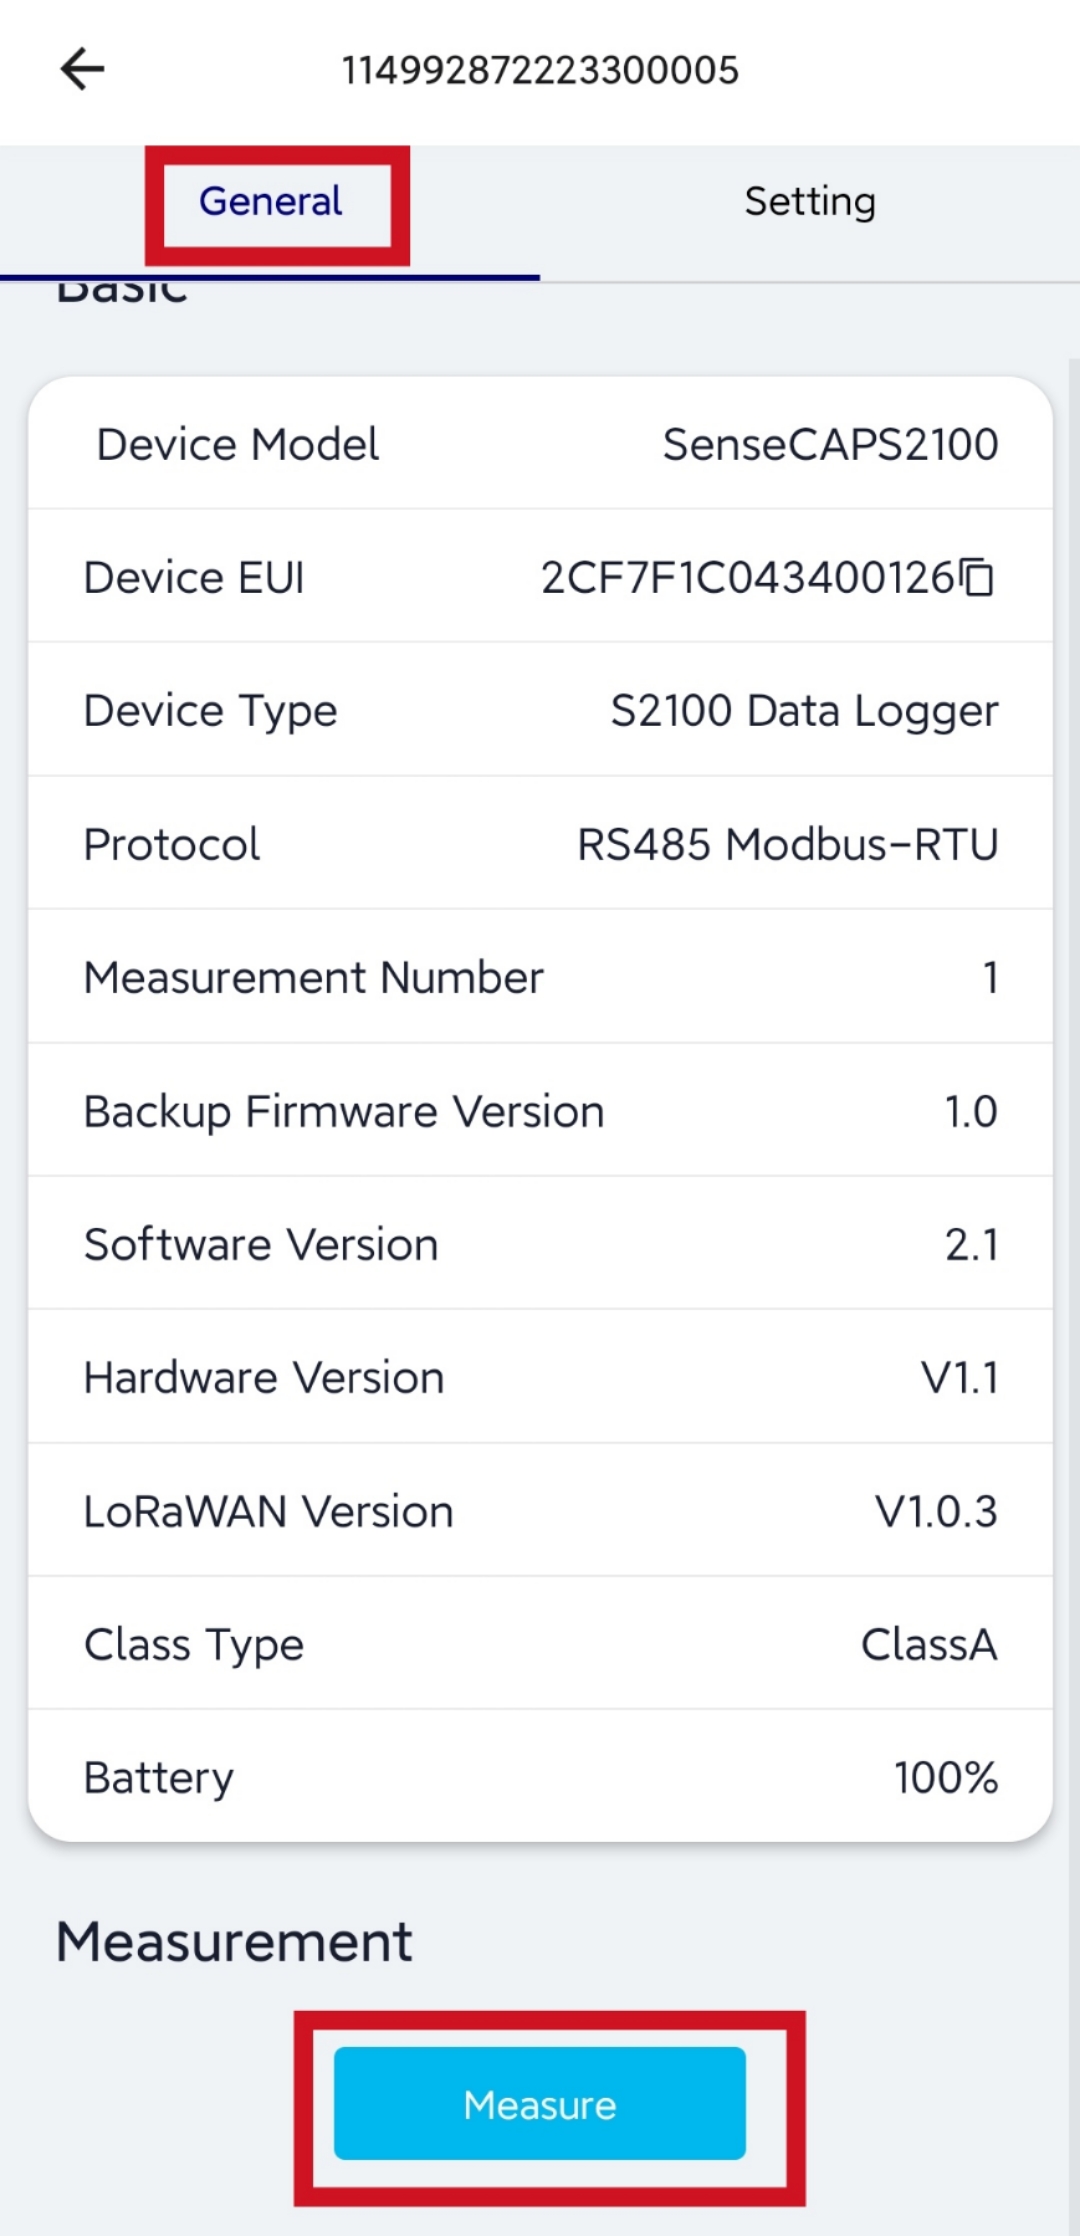Screen dimensions: 1080x2236
Task: Tap the SenseCAPS2100 model value
Action: (831, 444)
